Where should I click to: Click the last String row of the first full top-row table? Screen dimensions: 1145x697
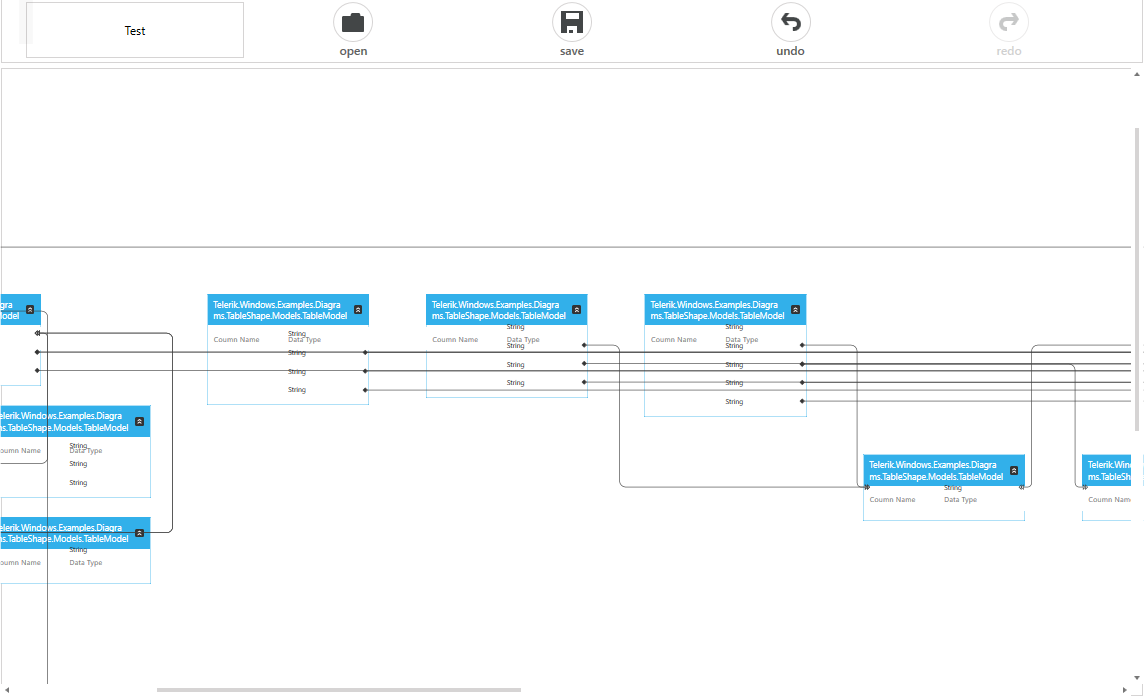(x=296, y=390)
